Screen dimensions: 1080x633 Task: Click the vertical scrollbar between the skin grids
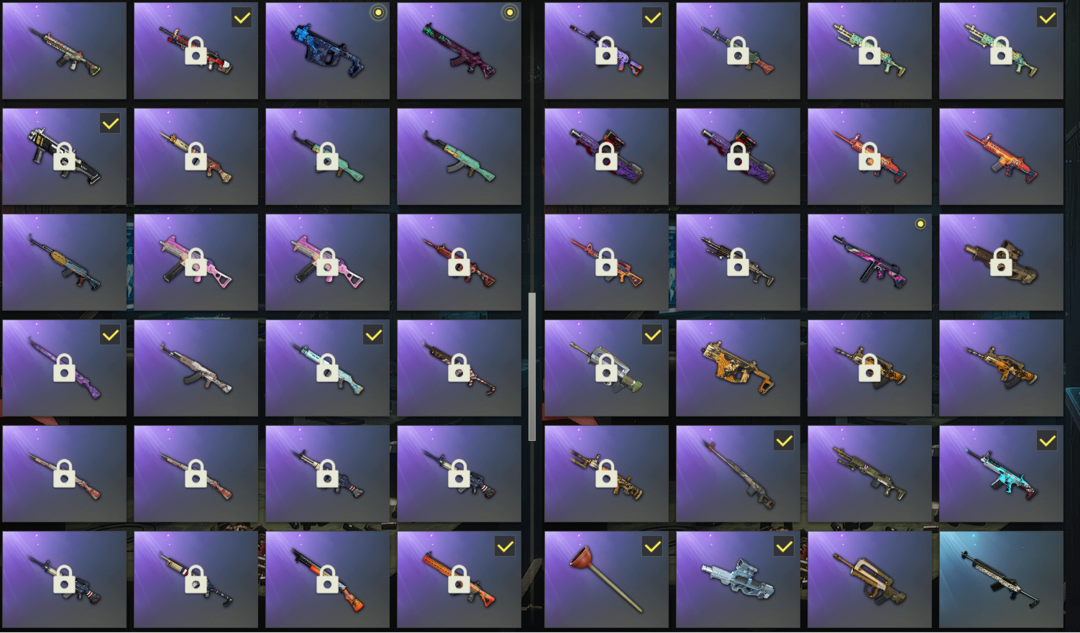(x=532, y=366)
